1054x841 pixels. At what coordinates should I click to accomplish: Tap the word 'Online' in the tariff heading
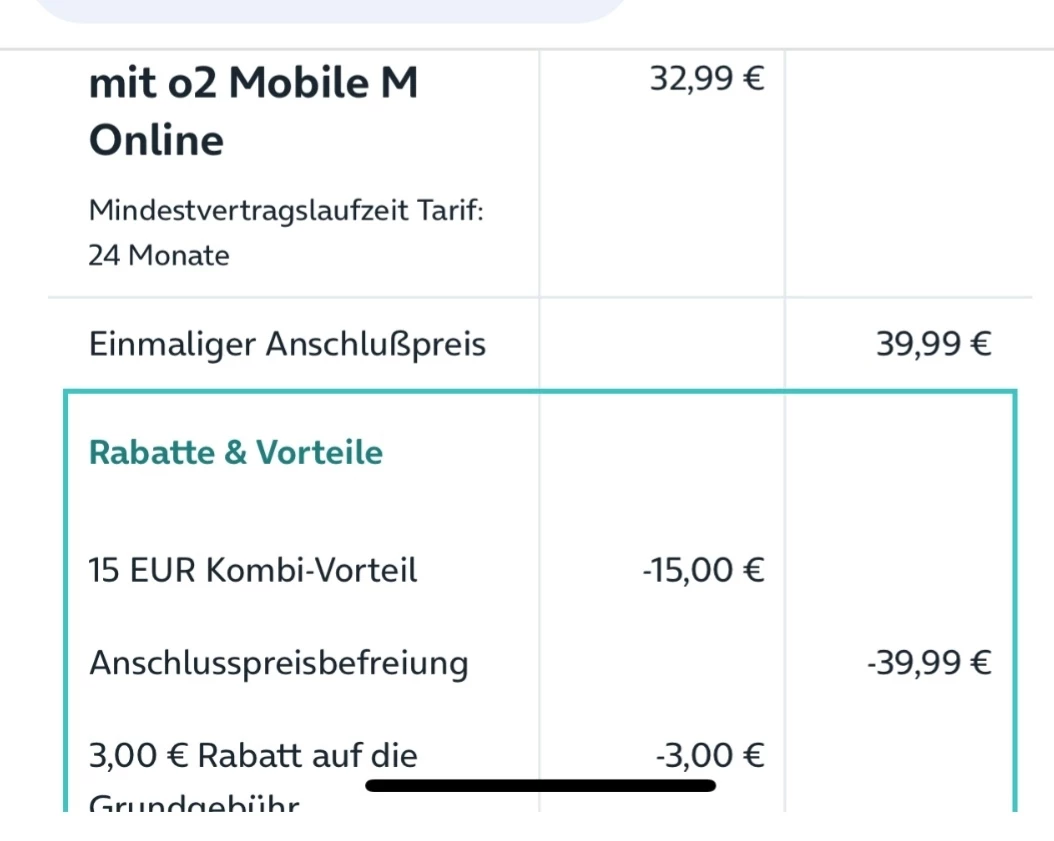(x=156, y=139)
